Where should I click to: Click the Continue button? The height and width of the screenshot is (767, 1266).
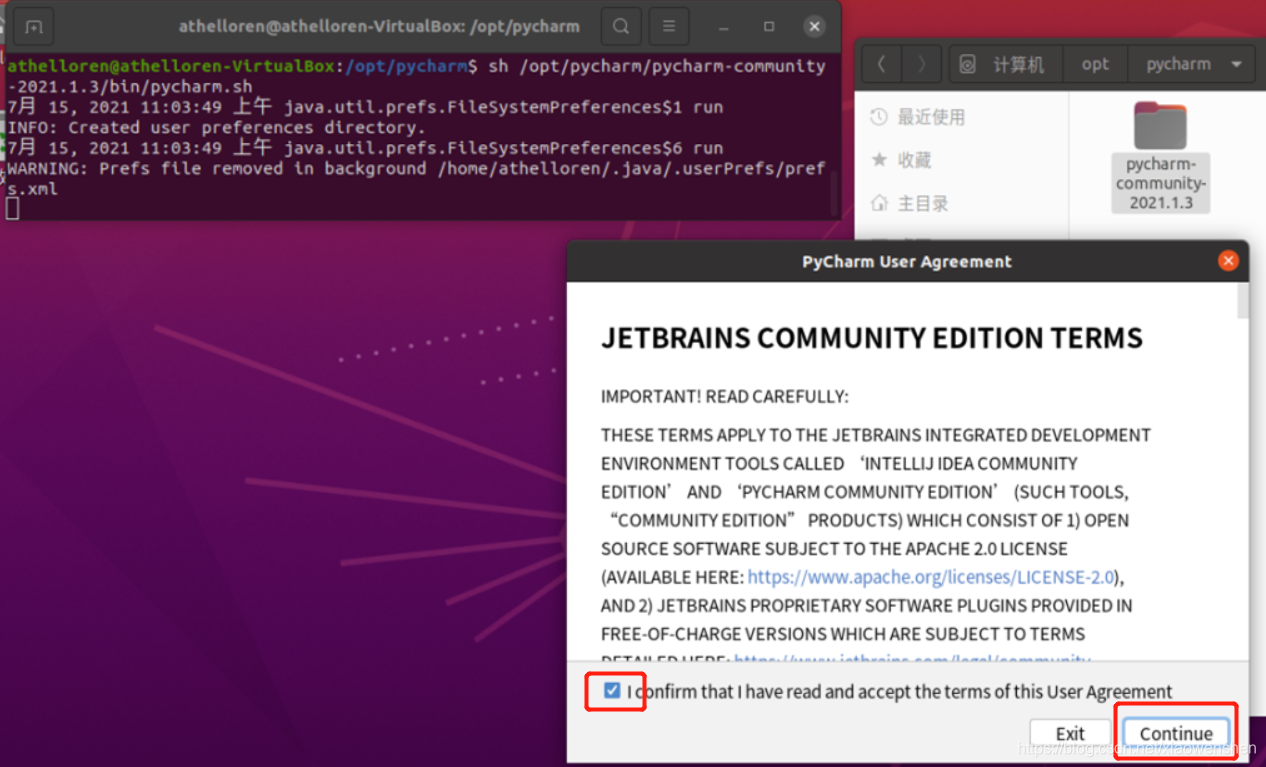[1176, 733]
